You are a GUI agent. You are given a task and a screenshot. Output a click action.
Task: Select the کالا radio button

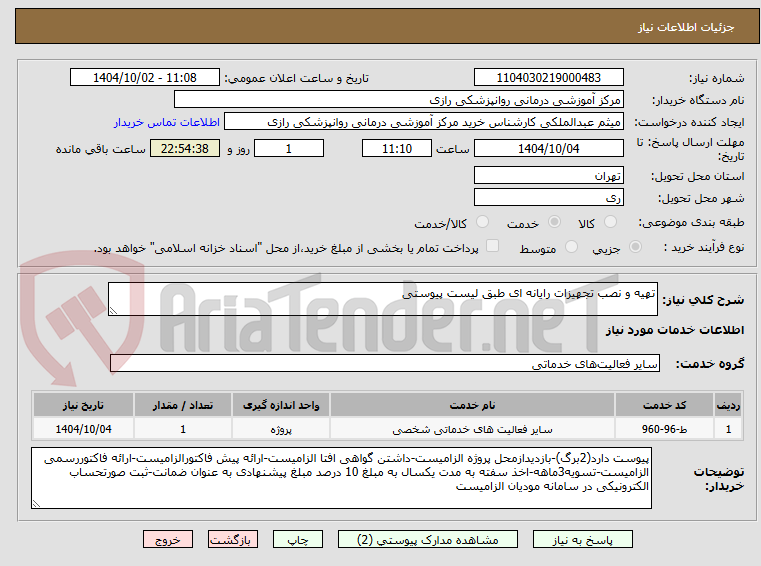click(610, 222)
